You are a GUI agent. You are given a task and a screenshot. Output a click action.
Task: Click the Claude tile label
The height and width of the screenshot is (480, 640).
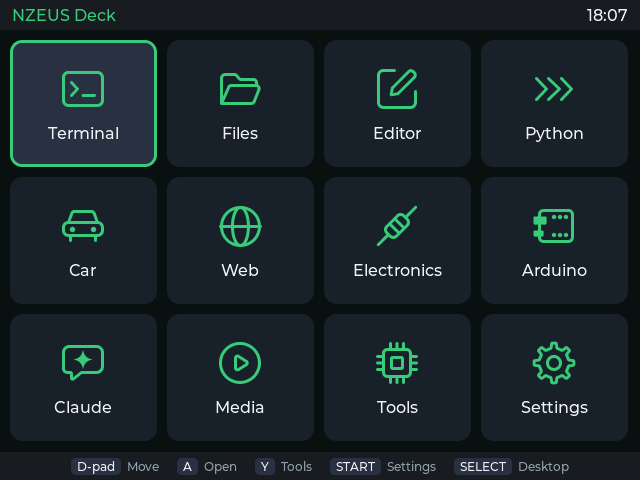[x=83, y=407]
